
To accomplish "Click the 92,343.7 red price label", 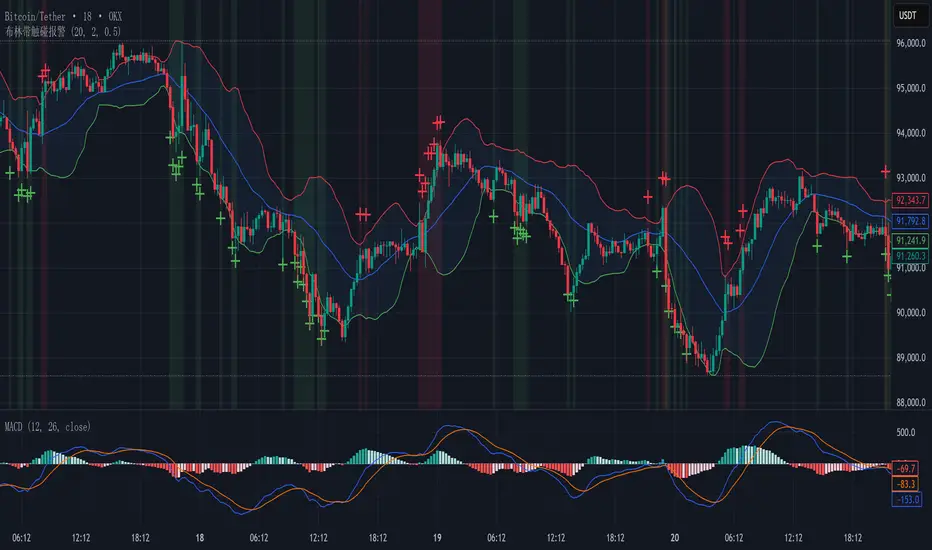I will [911, 200].
